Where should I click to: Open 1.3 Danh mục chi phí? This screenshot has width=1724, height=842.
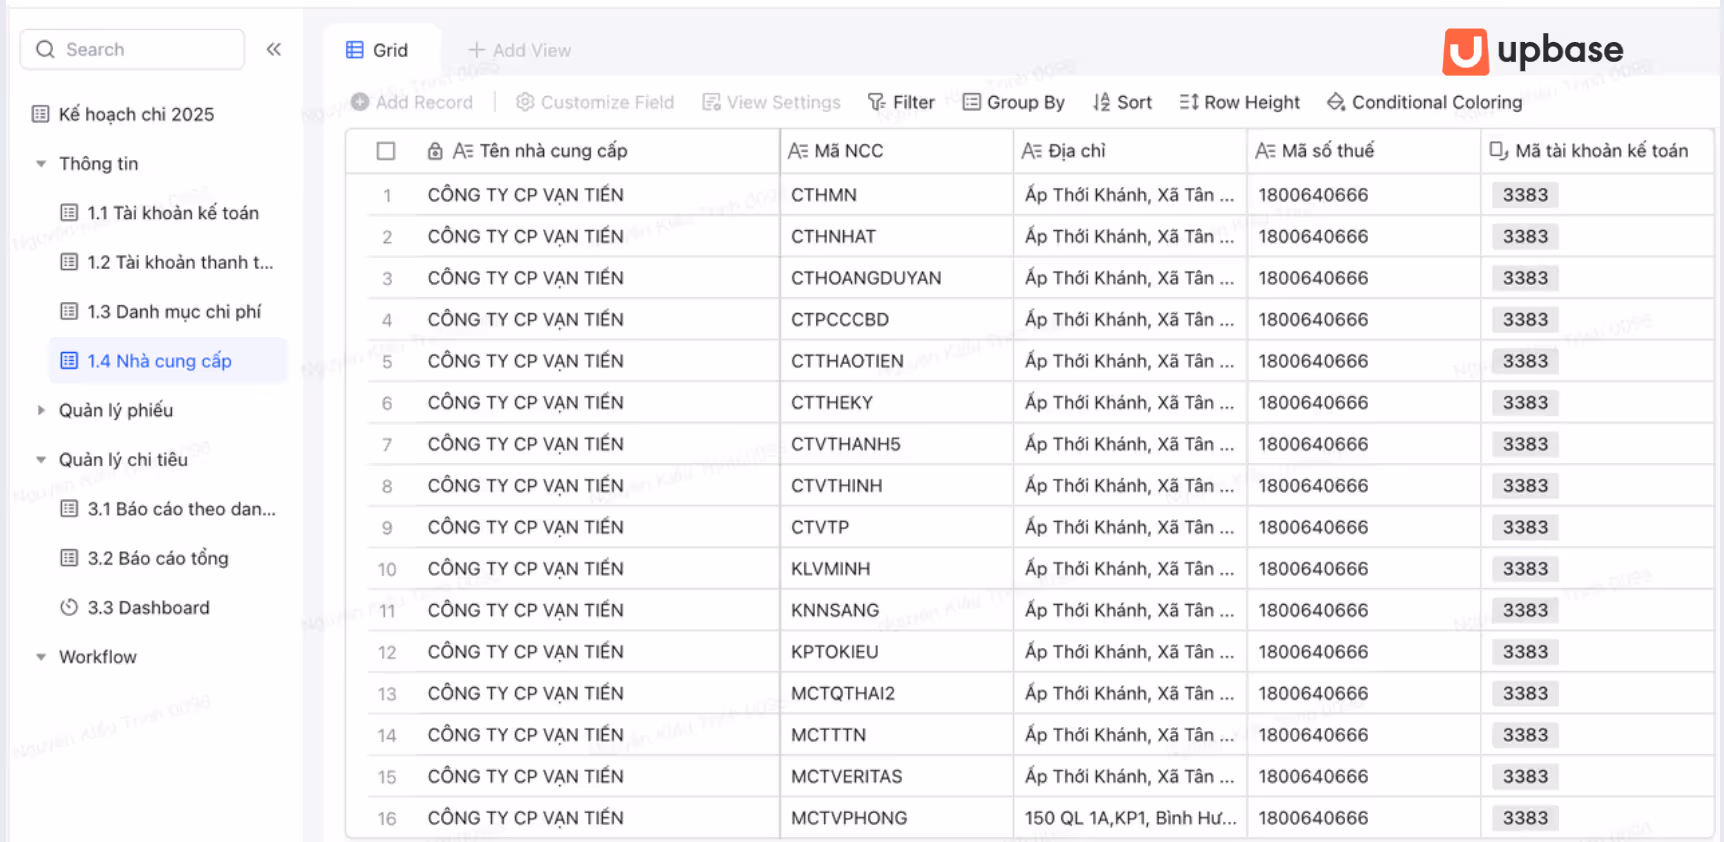click(174, 311)
